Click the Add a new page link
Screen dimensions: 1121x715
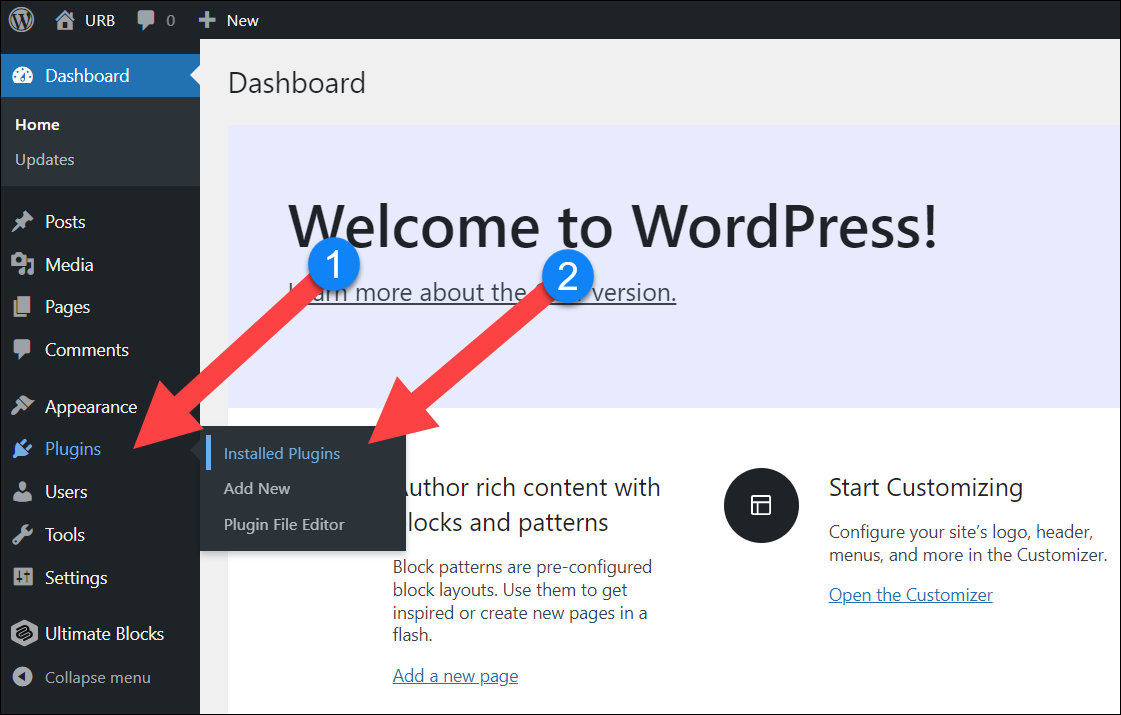point(455,676)
